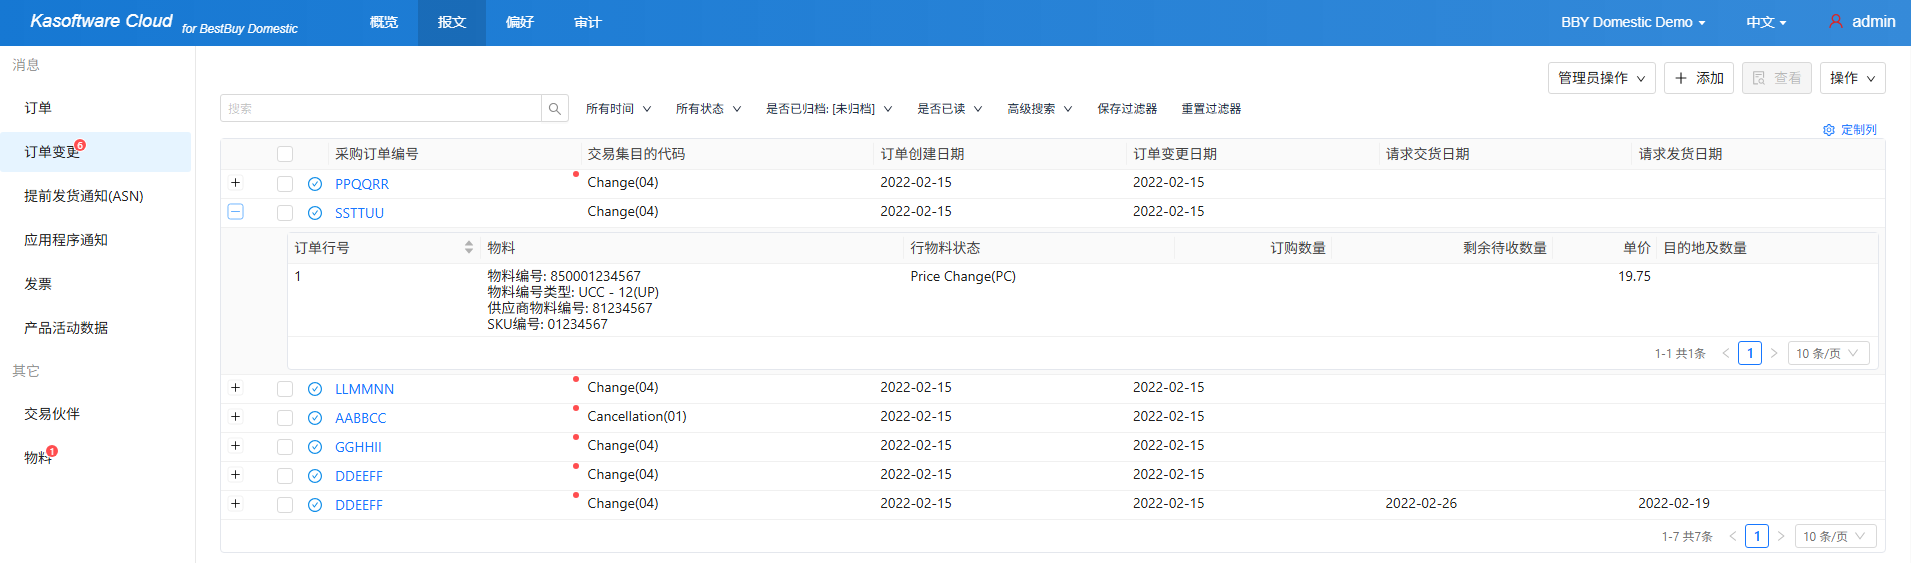Click the search magnifier icon button
Screen dimensions: 1911x563
click(x=555, y=109)
